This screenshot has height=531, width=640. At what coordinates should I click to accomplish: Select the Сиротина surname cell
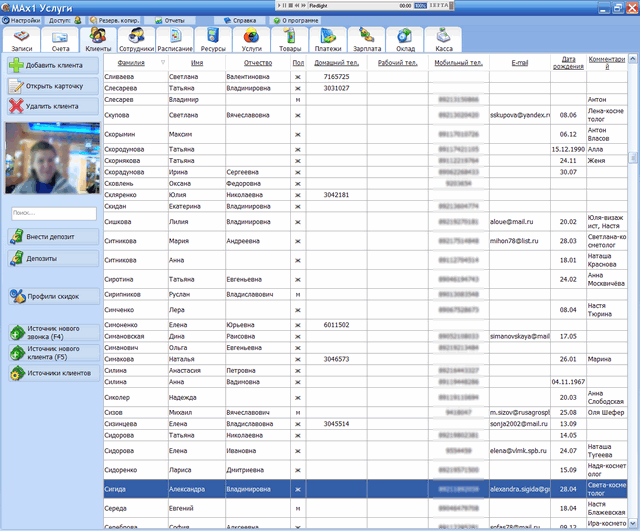136,280
